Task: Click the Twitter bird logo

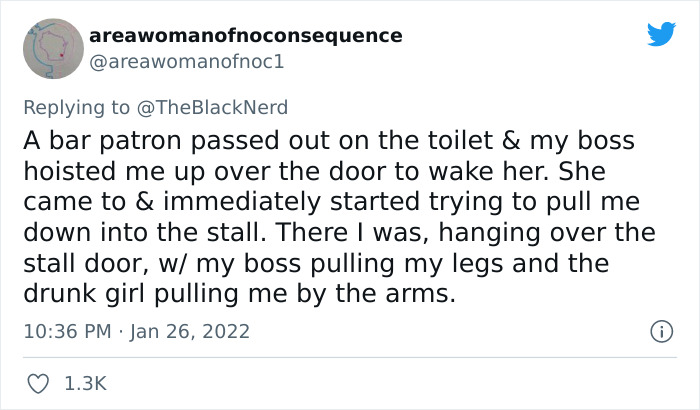Action: 661,35
